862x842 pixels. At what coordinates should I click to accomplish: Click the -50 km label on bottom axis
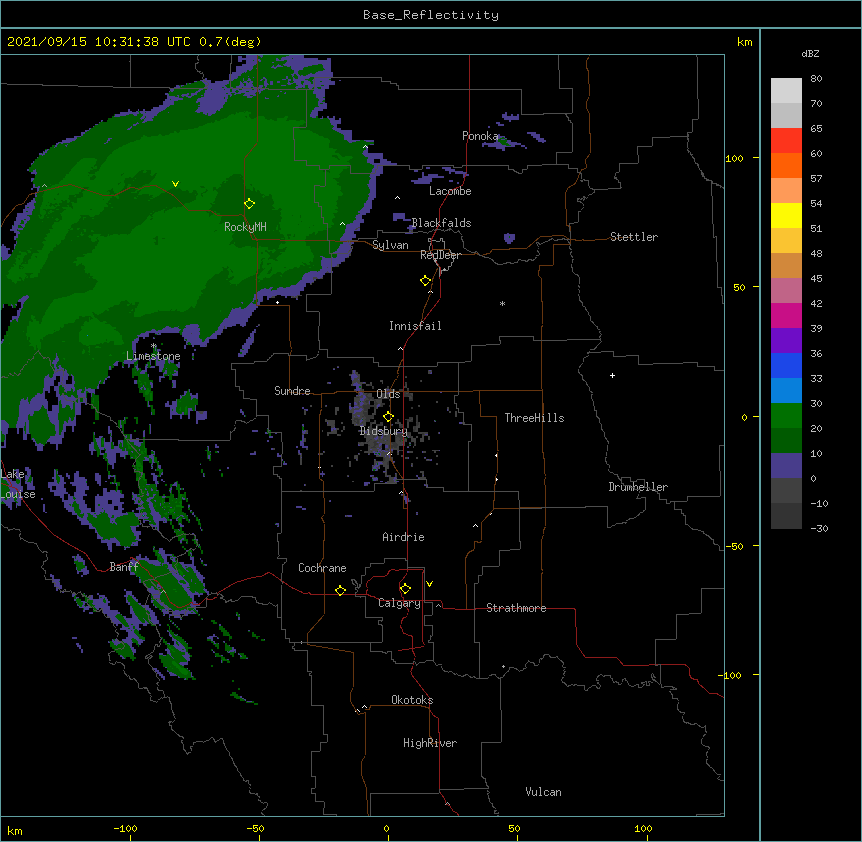tap(255, 828)
